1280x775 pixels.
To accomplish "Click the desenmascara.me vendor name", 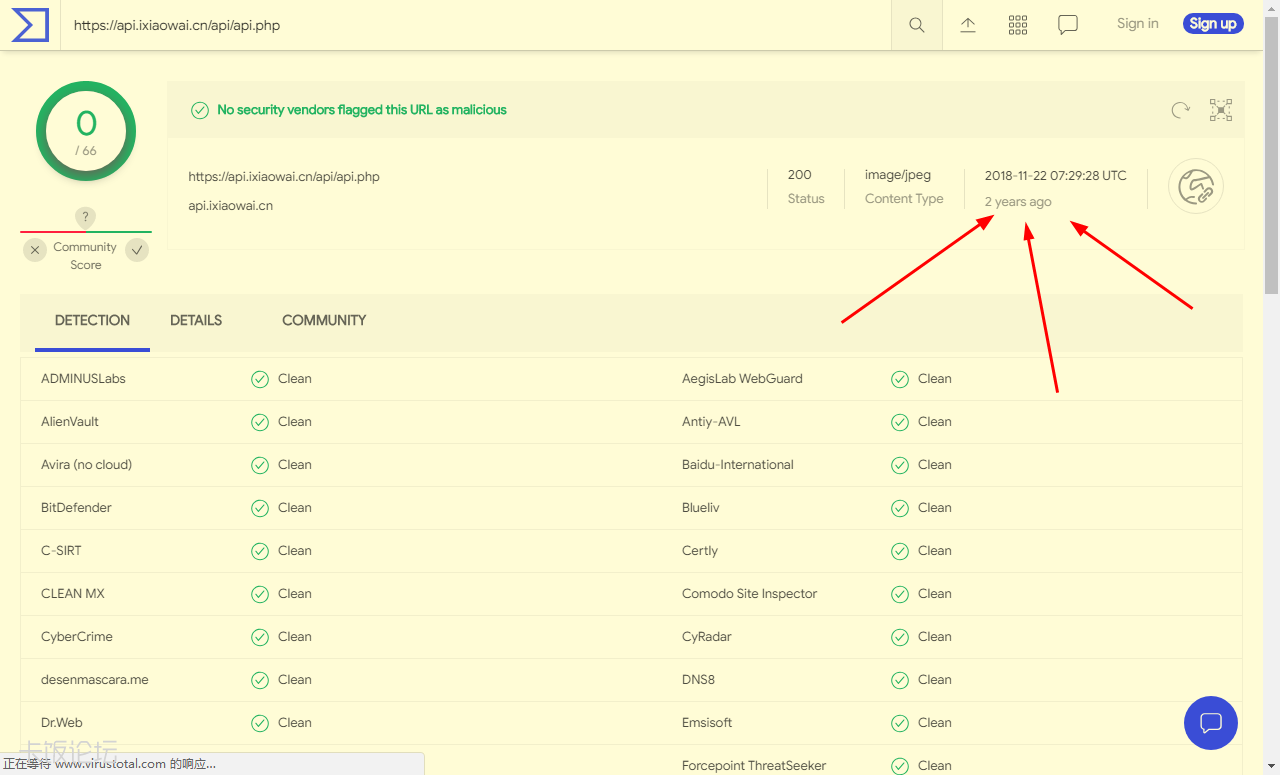I will pyautogui.click(x=95, y=680).
